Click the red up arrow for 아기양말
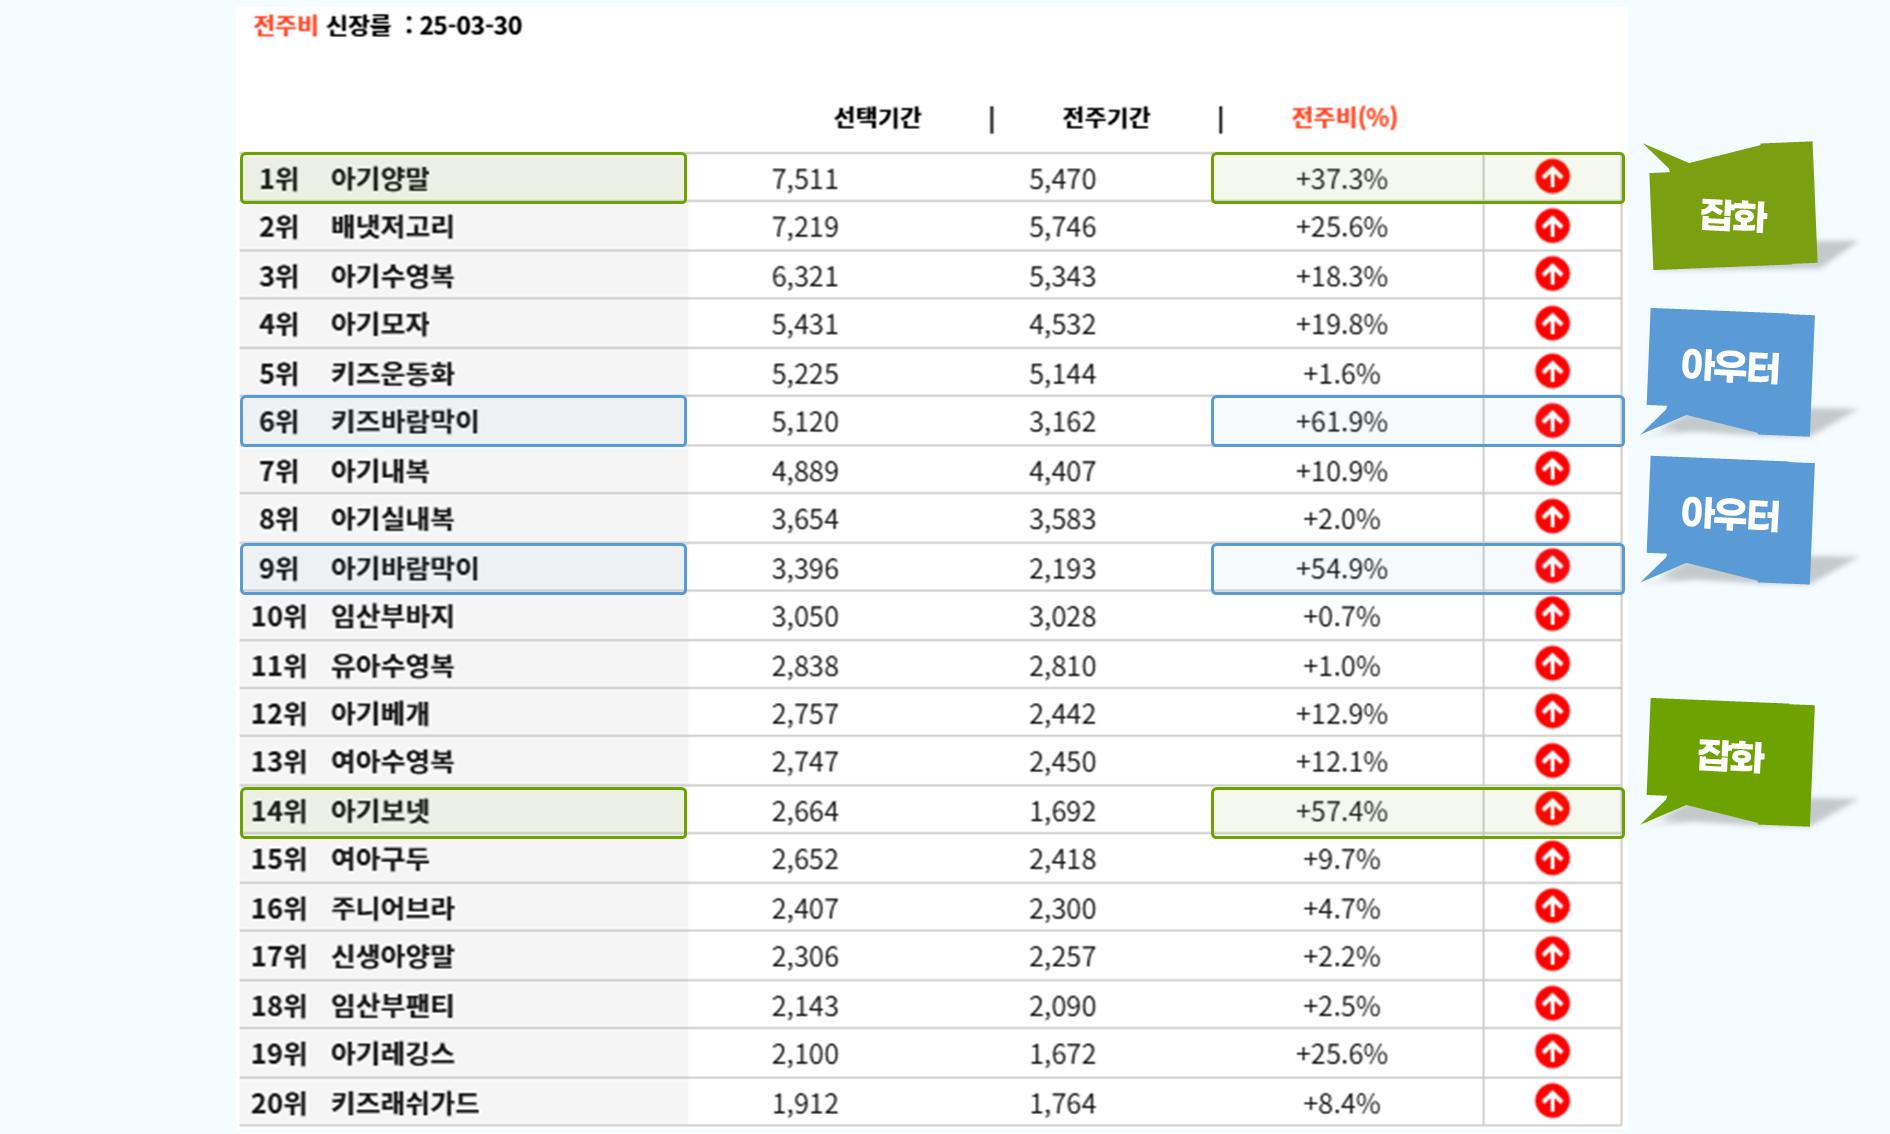 1551,177
